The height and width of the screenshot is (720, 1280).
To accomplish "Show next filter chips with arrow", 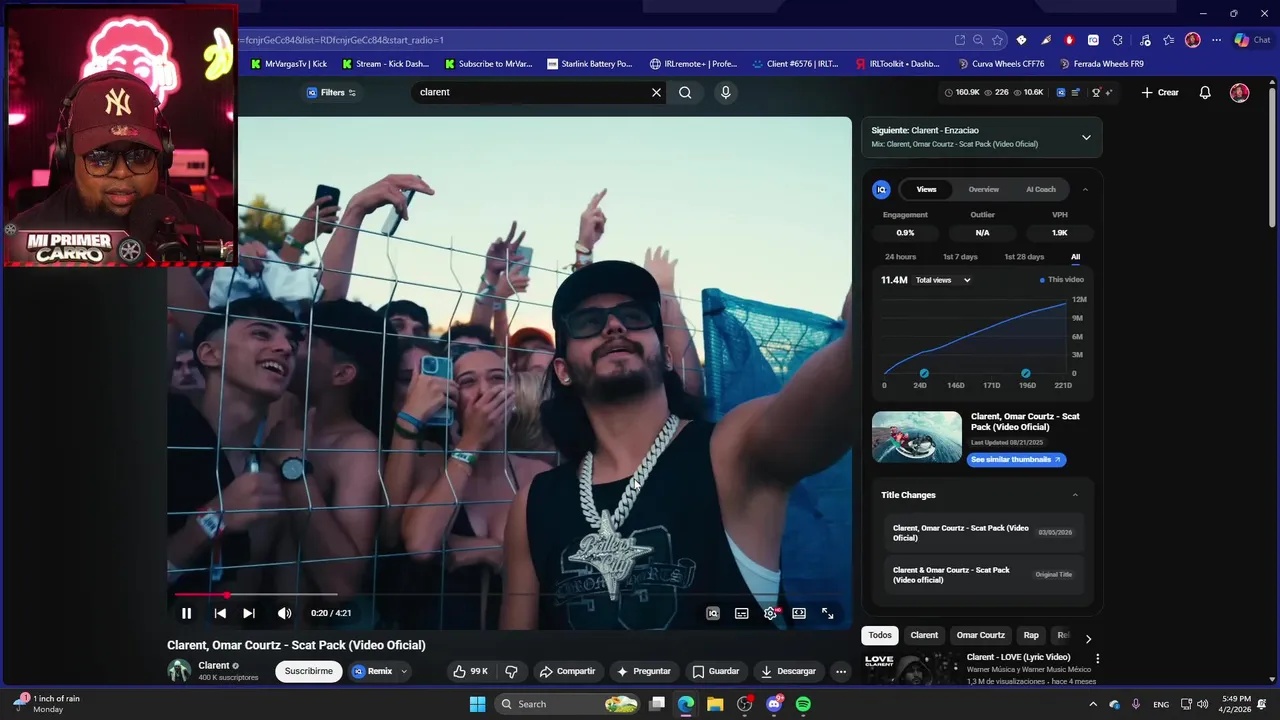I will click(x=1088, y=638).
